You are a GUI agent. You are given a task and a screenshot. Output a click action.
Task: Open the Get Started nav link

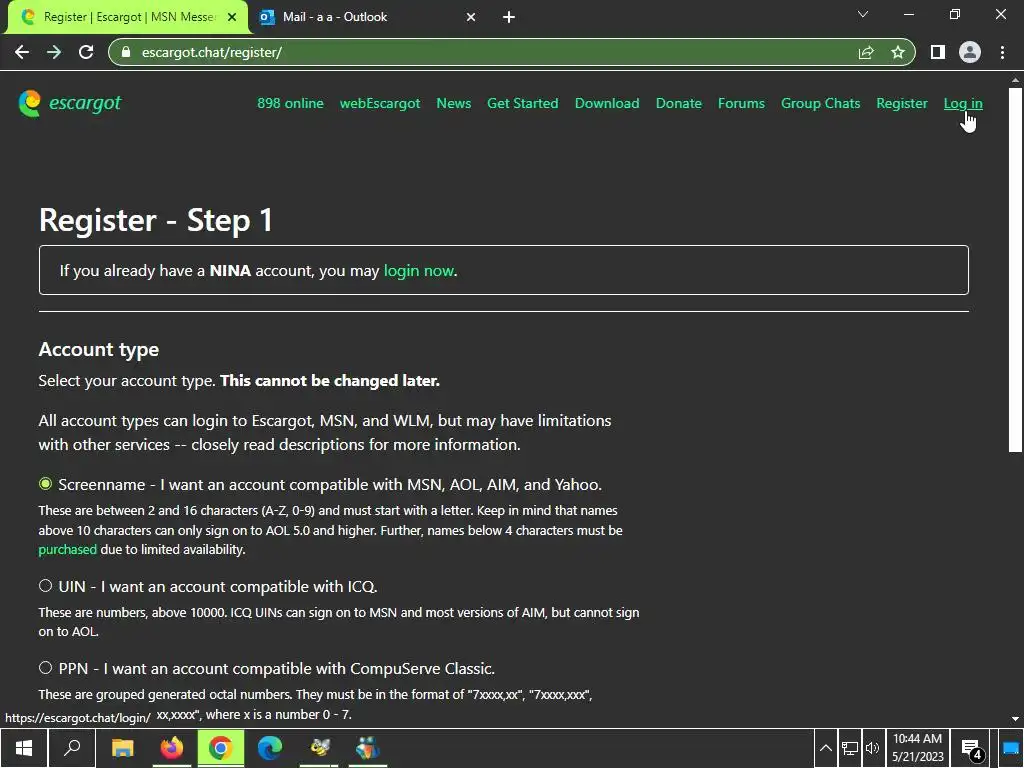(522, 103)
